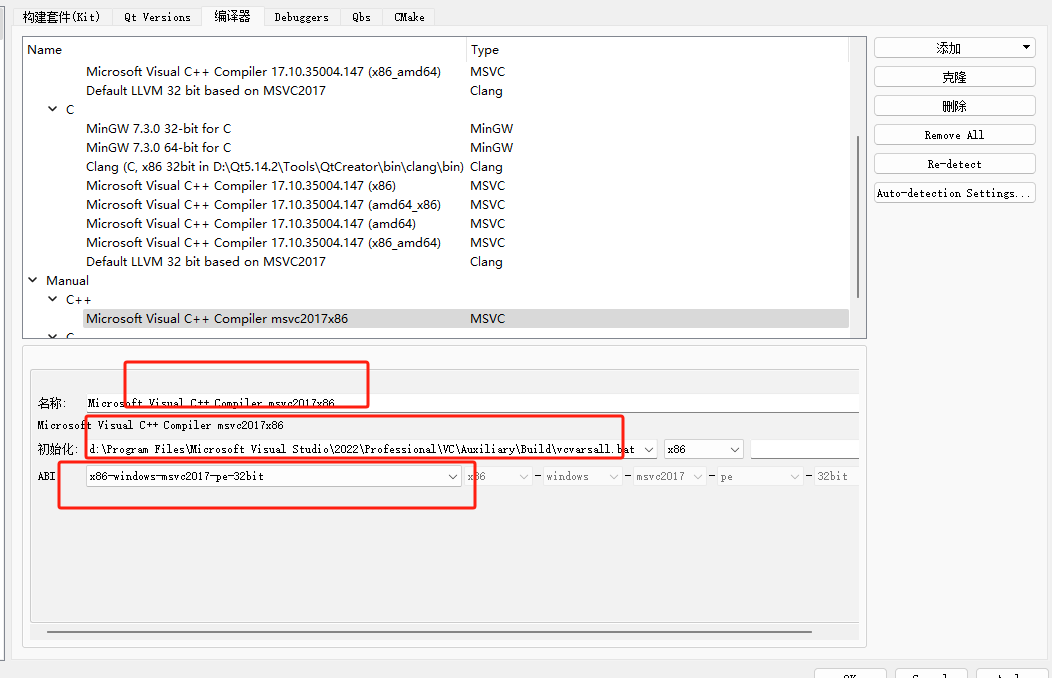Select MSVC 17.10.35004.147 (x86) compiler
The height and width of the screenshot is (678, 1052).
click(241, 185)
